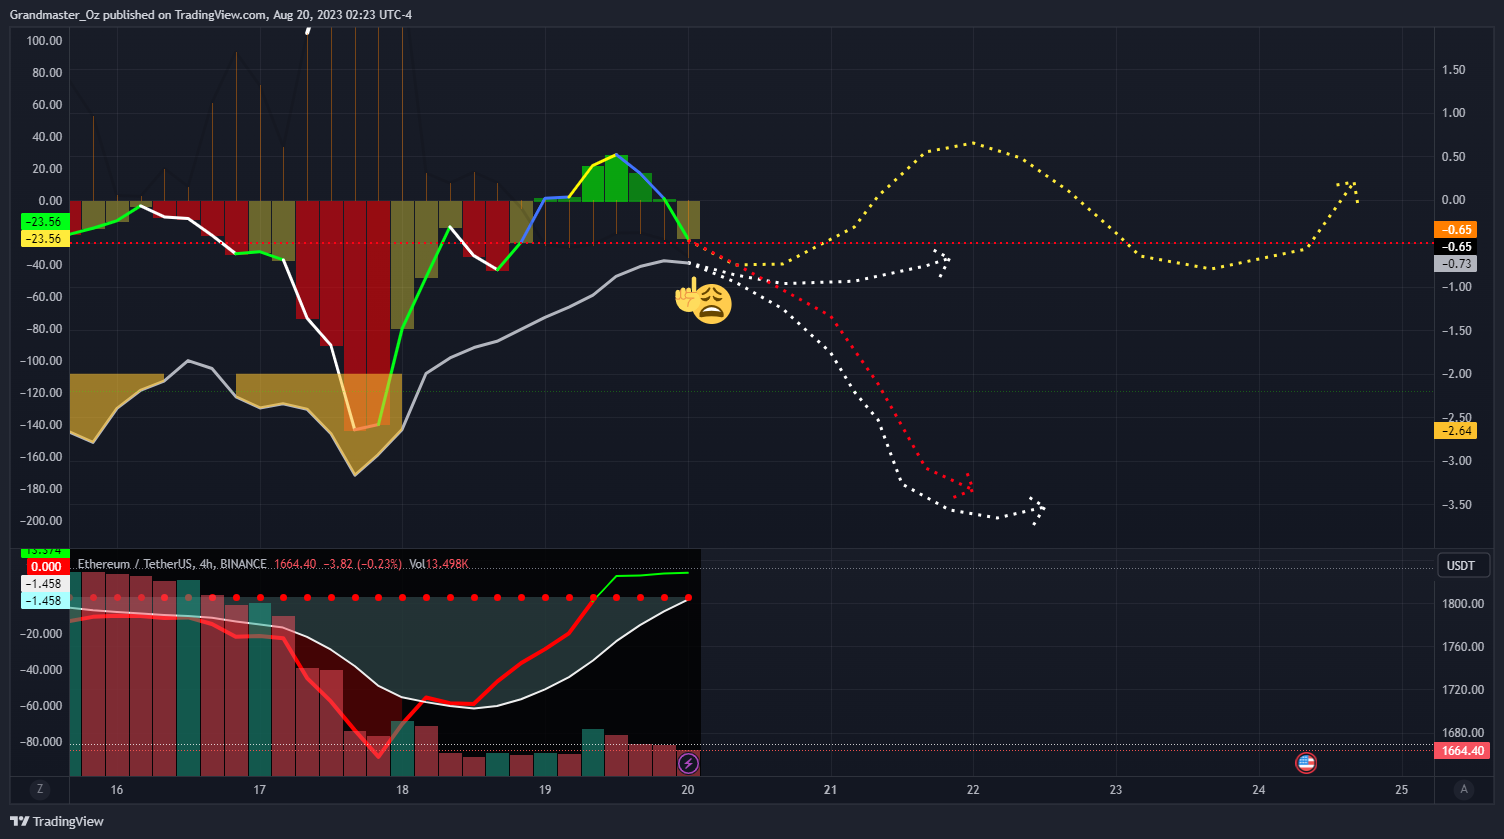
Task: Click the red 0.000 value label
Action: pyautogui.click(x=45, y=566)
